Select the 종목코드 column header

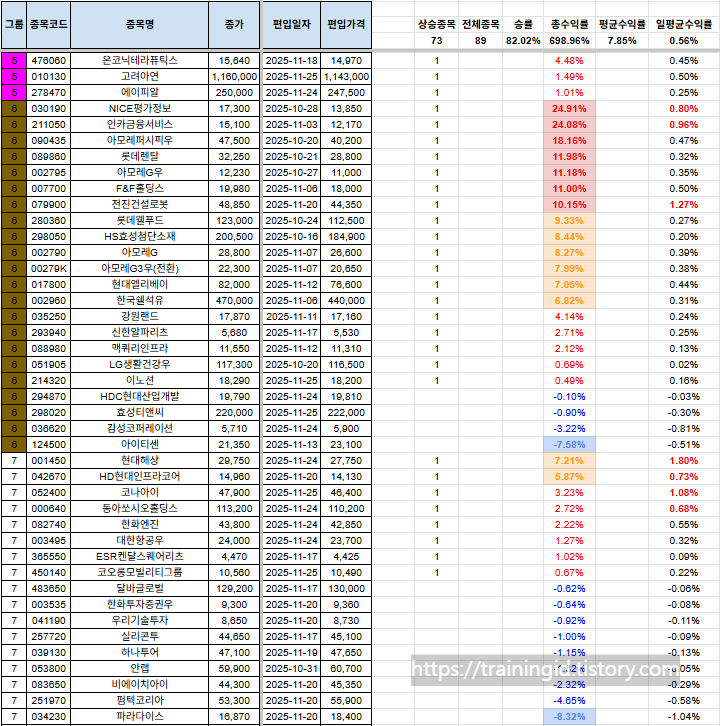(x=49, y=25)
